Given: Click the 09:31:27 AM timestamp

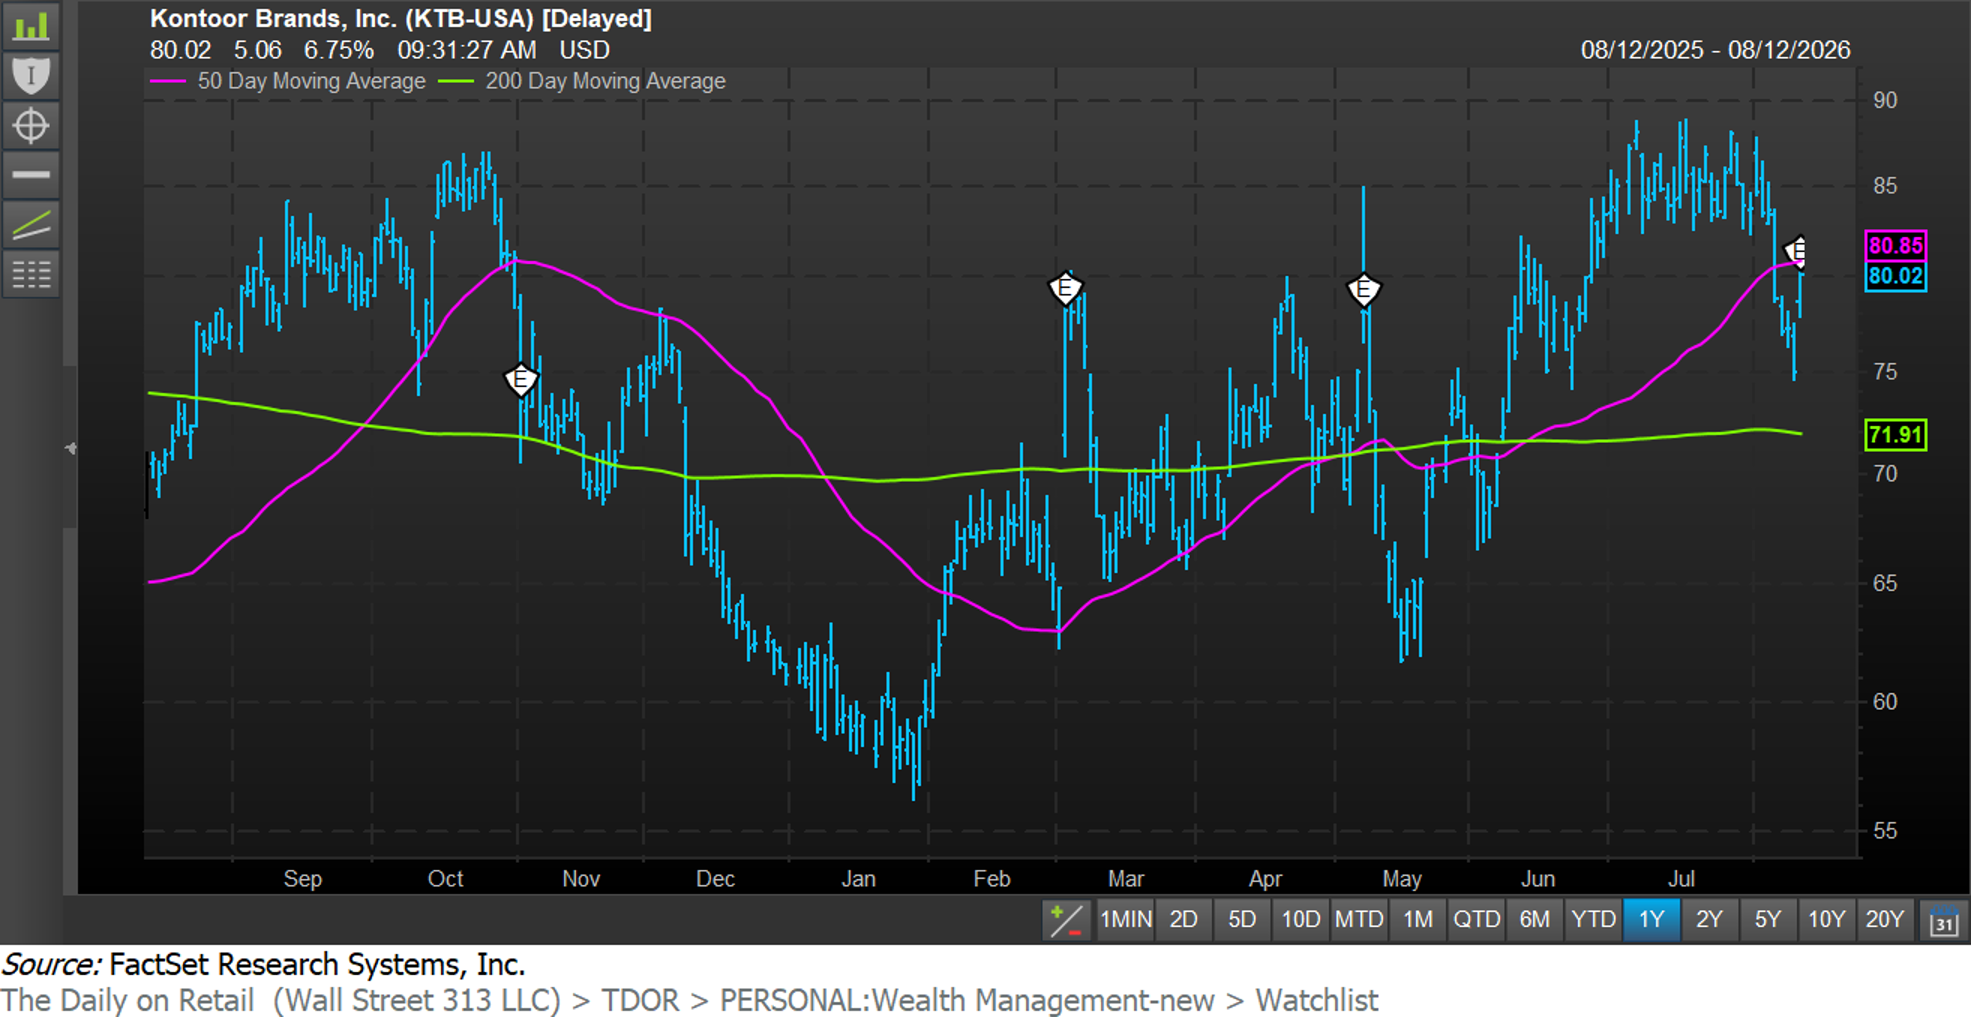Looking at the screenshot, I should coord(467,50).
